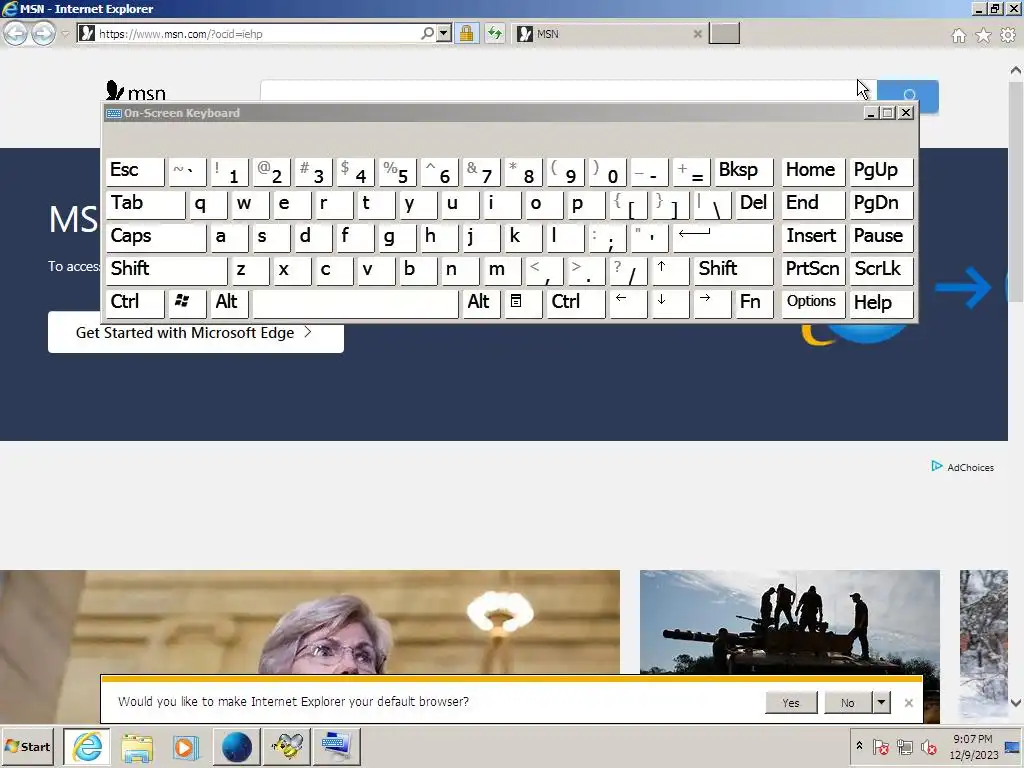Click No in default browser prompt
This screenshot has width=1024, height=768.
point(848,703)
